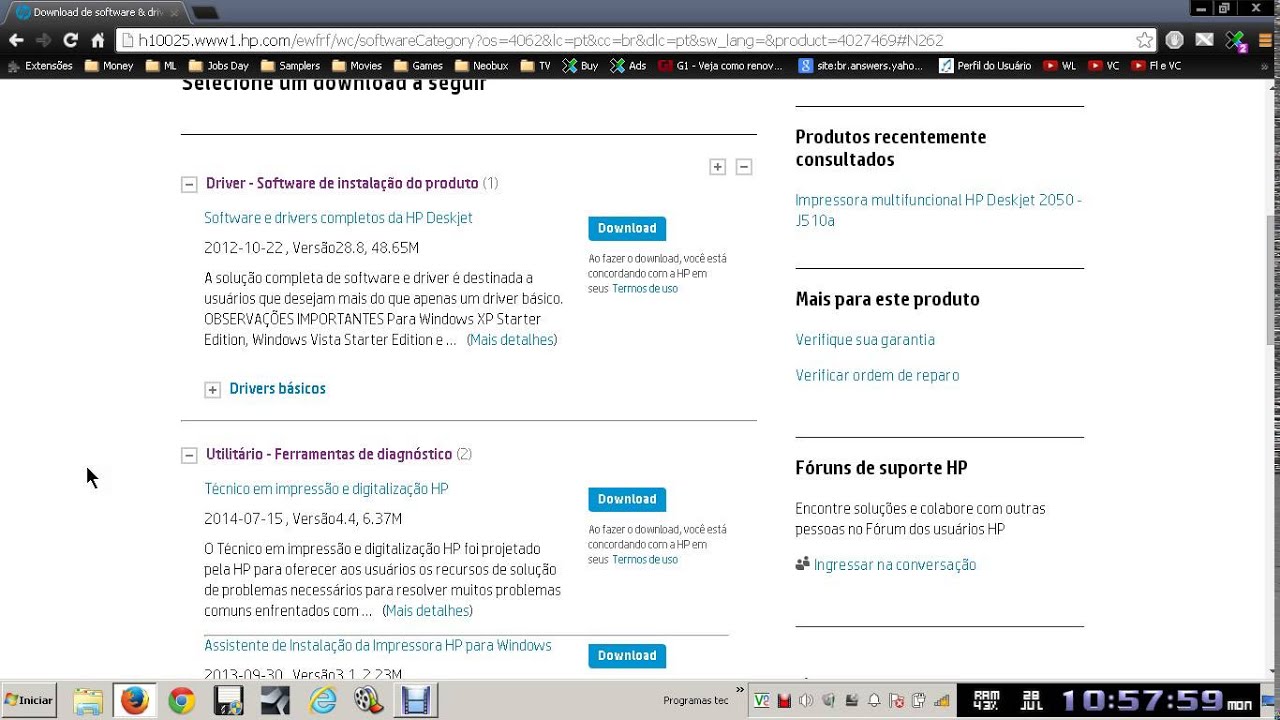1280x720 pixels.
Task: Show hidden taskbar toolbar items chevron
Action: tap(741, 690)
